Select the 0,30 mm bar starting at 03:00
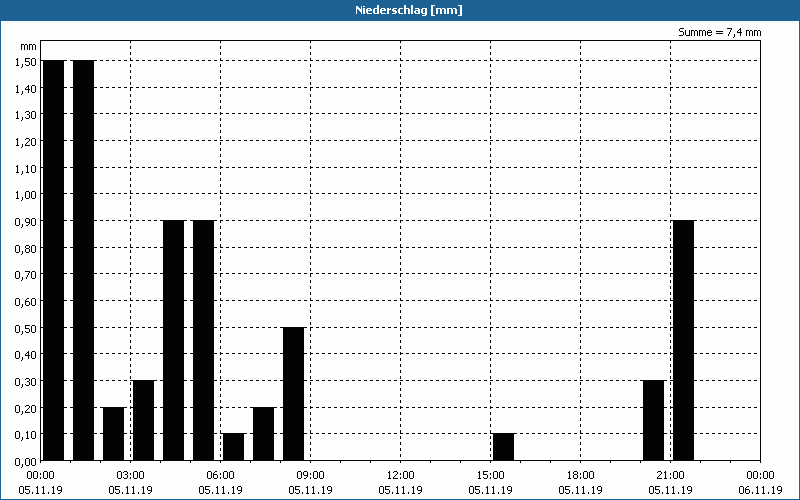Image resolution: width=800 pixels, height=500 pixels. [143, 420]
